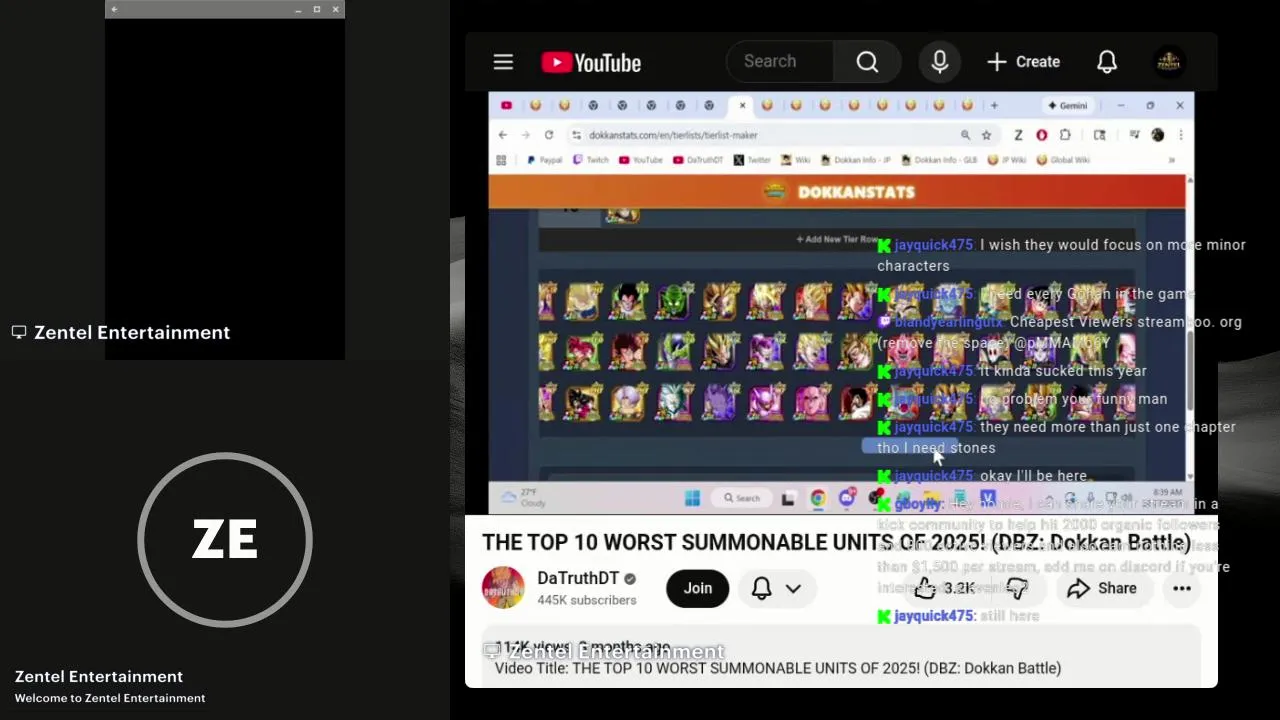1280x720 pixels.
Task: Open Task View on the taskbar
Action: click(x=788, y=498)
